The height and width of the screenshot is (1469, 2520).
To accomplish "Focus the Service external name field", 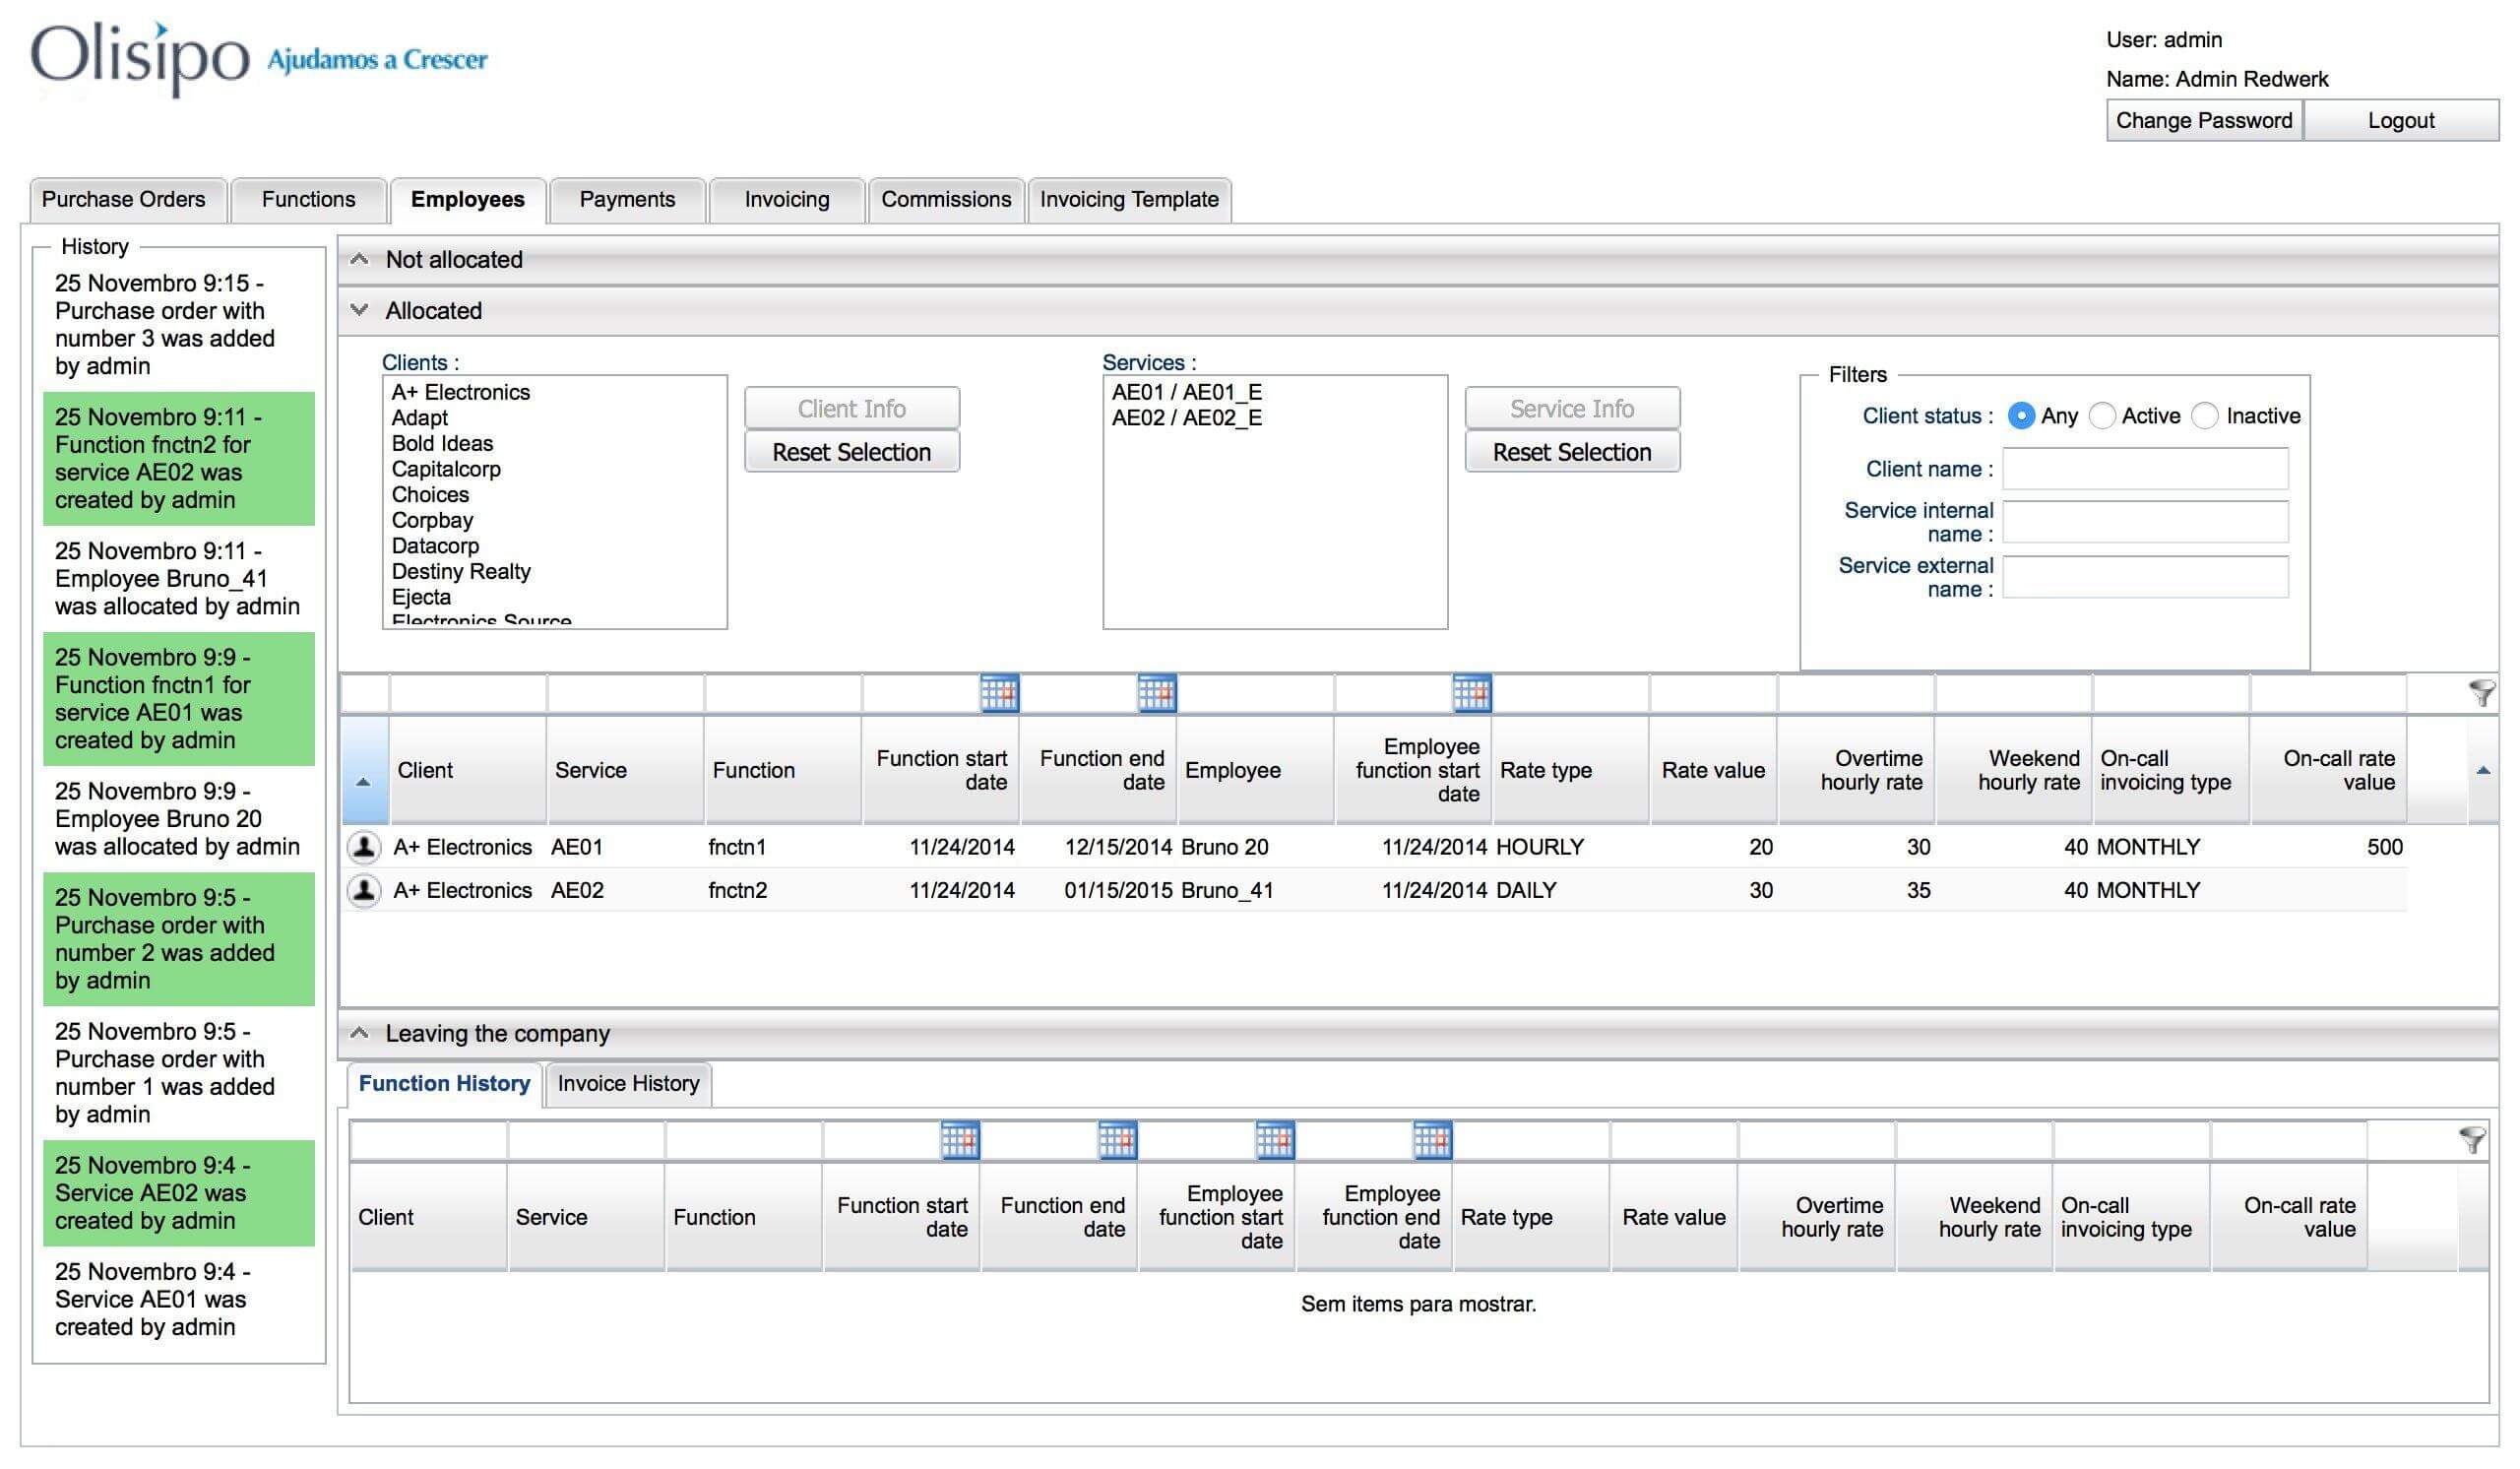I will [2145, 577].
